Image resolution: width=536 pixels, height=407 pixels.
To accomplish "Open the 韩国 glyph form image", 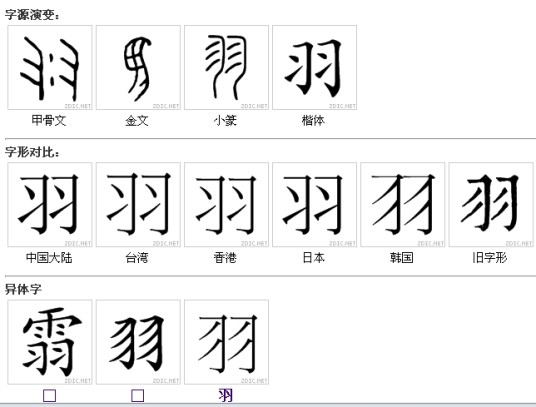I will [403, 205].
